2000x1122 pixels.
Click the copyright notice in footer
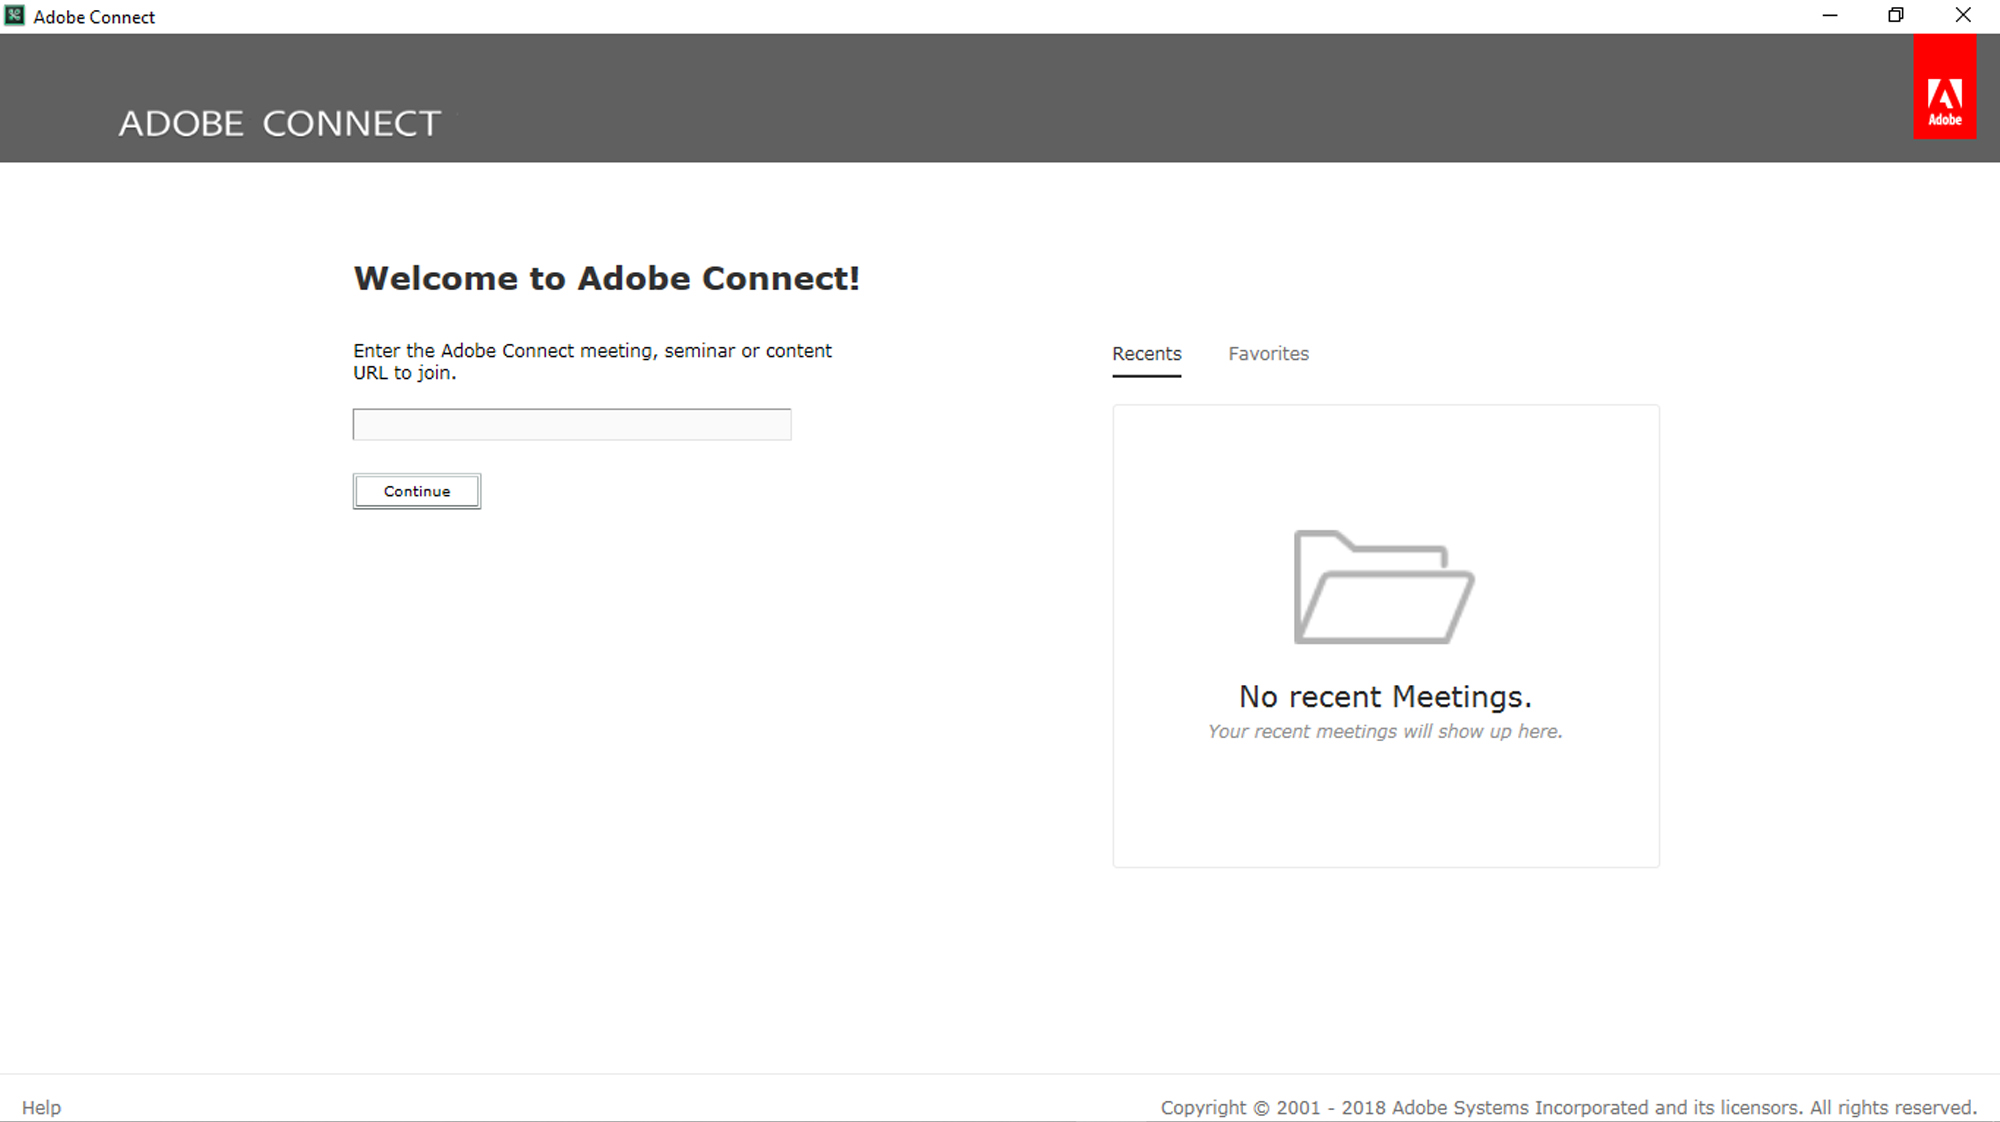coord(1568,1107)
